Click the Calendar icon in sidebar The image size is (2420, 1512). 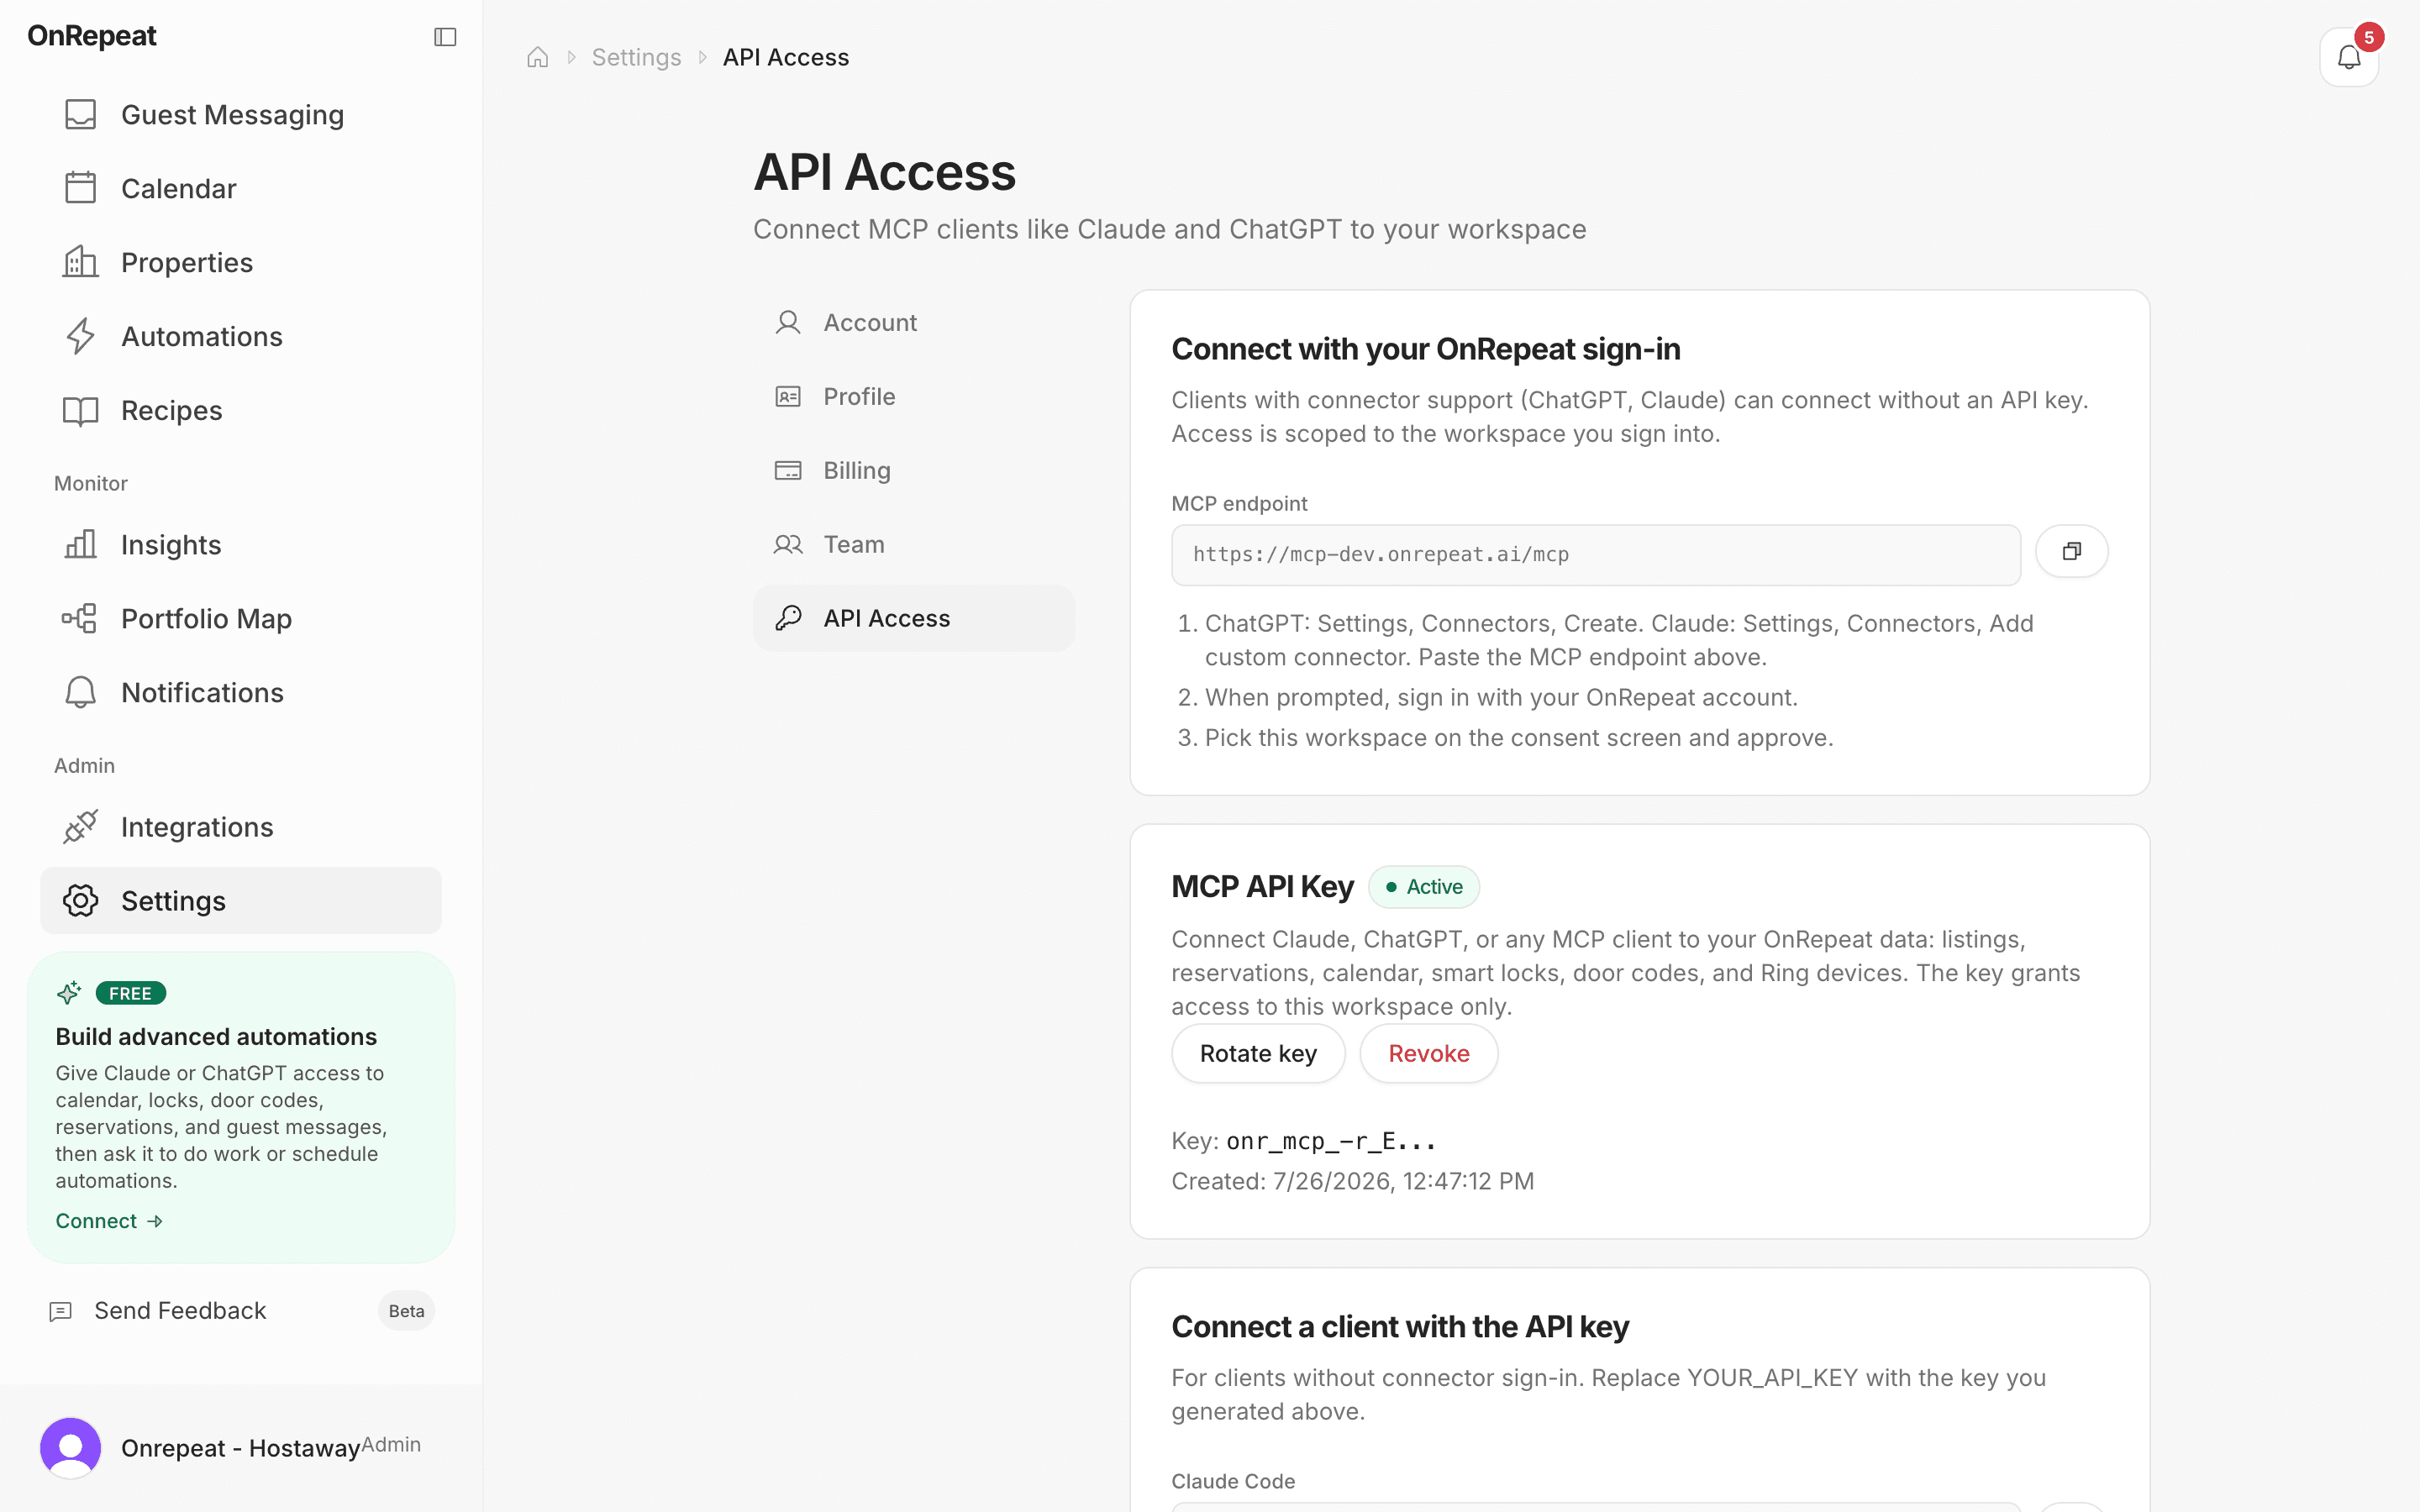(x=81, y=188)
